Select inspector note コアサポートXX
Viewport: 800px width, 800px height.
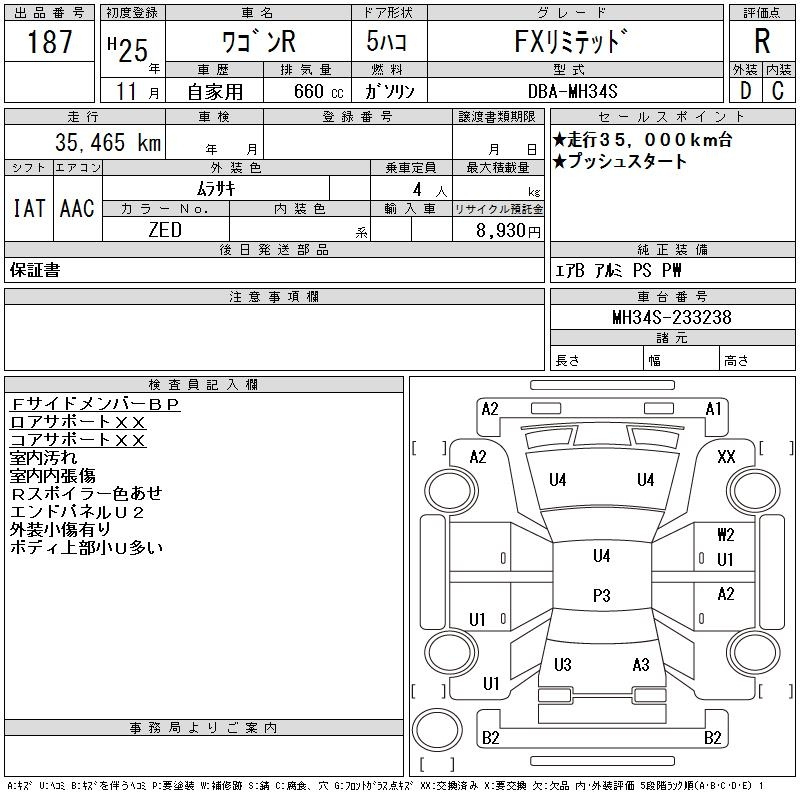[x=78, y=440]
